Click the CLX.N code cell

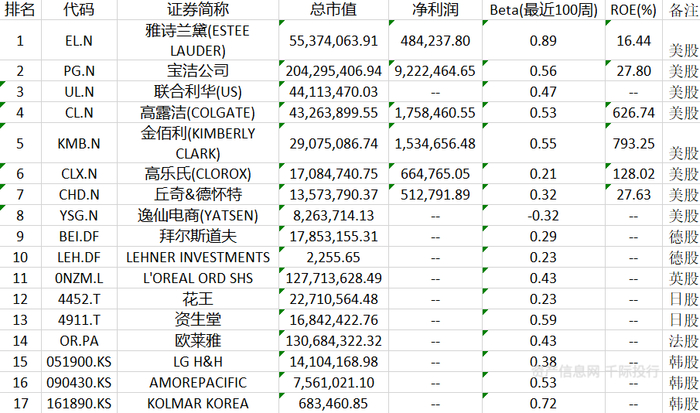pyautogui.click(x=79, y=174)
